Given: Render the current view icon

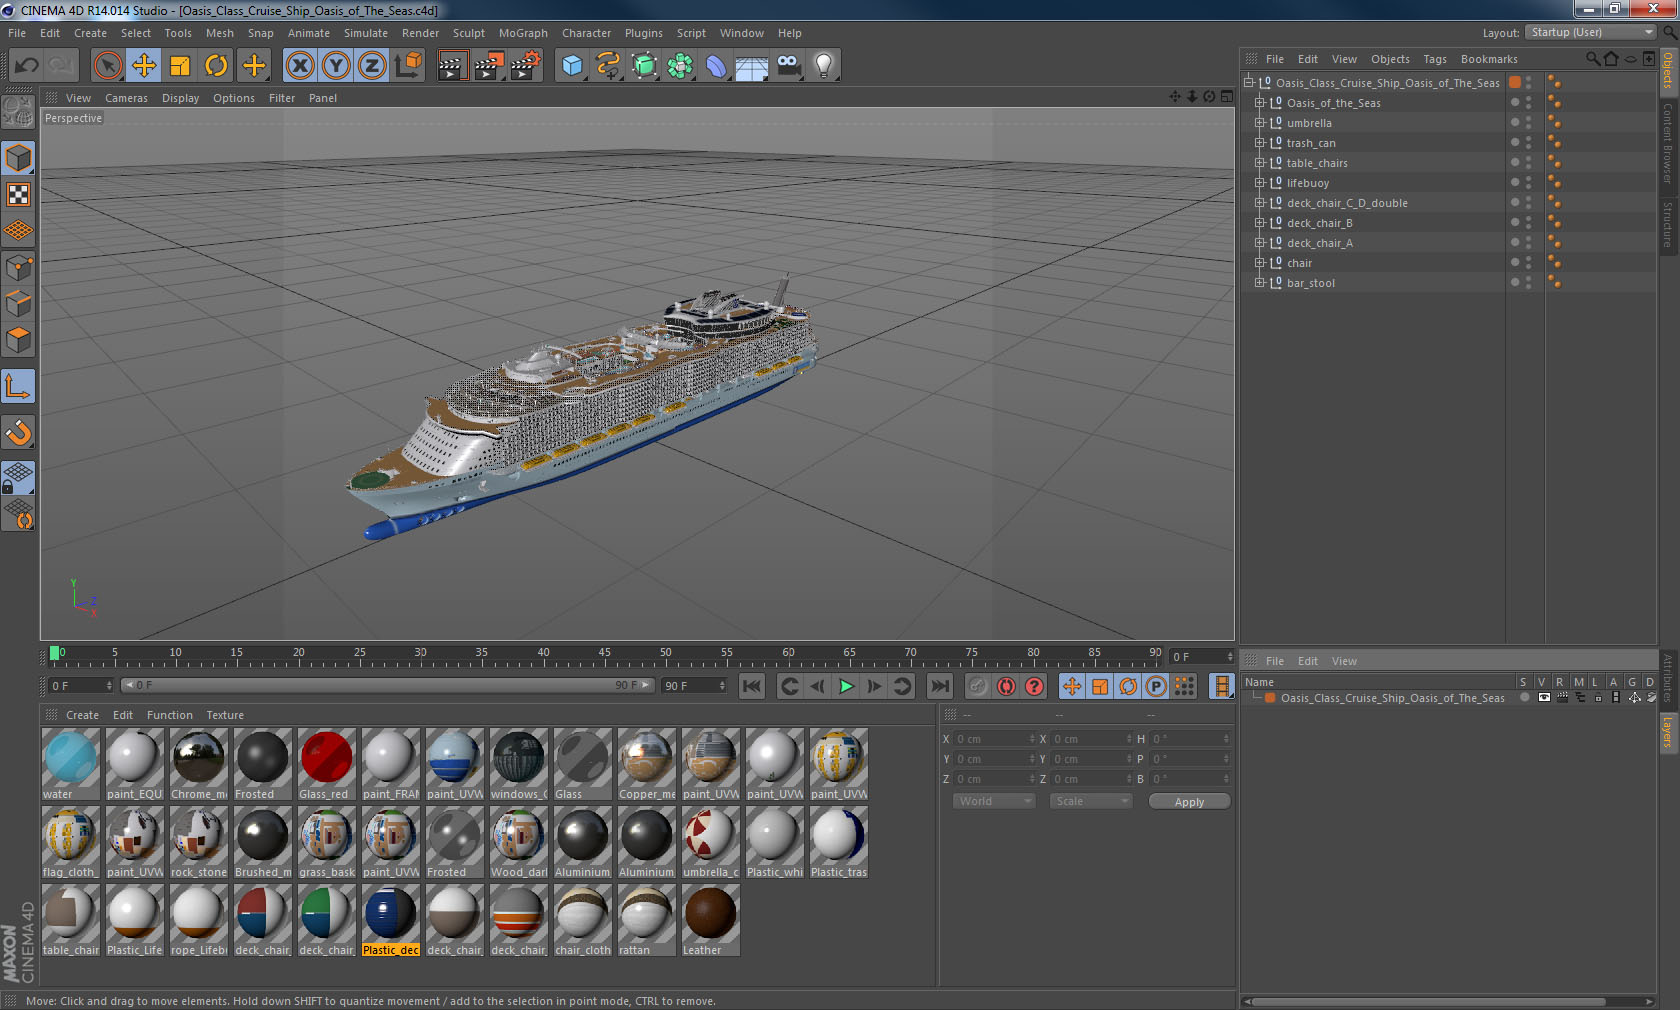Looking at the screenshot, I should [x=452, y=66].
